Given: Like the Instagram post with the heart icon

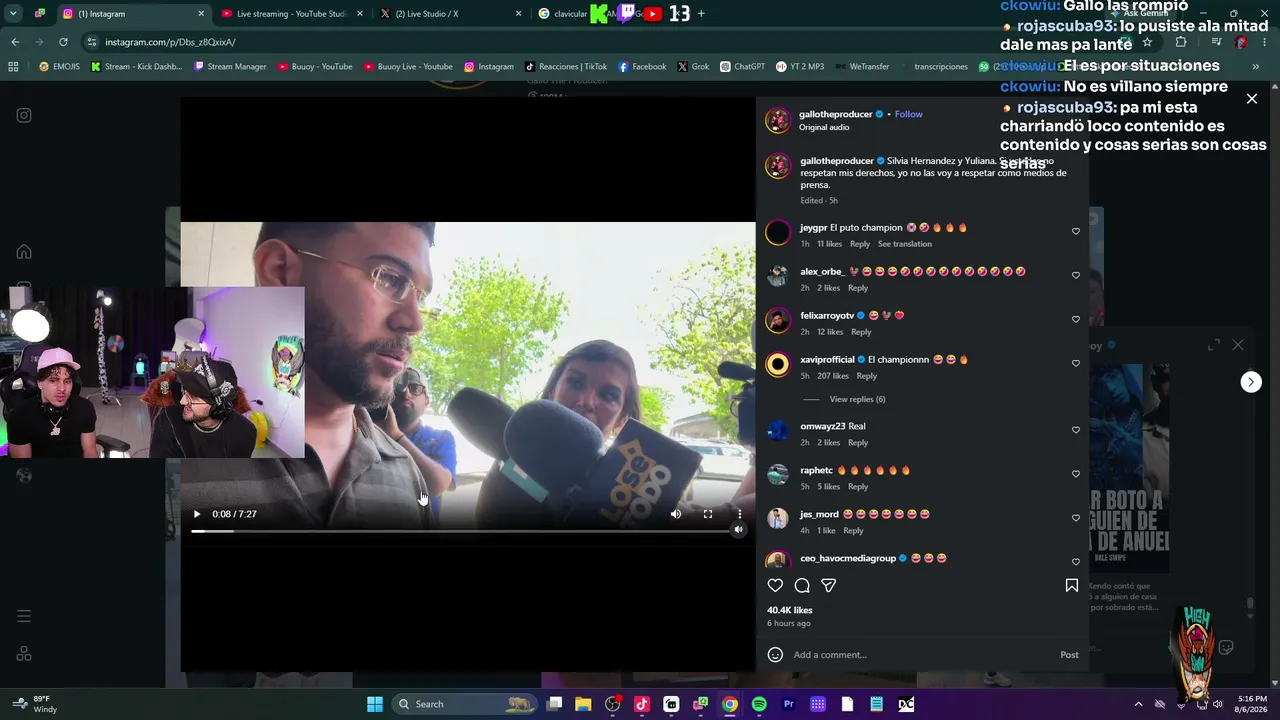Looking at the screenshot, I should coord(775,586).
